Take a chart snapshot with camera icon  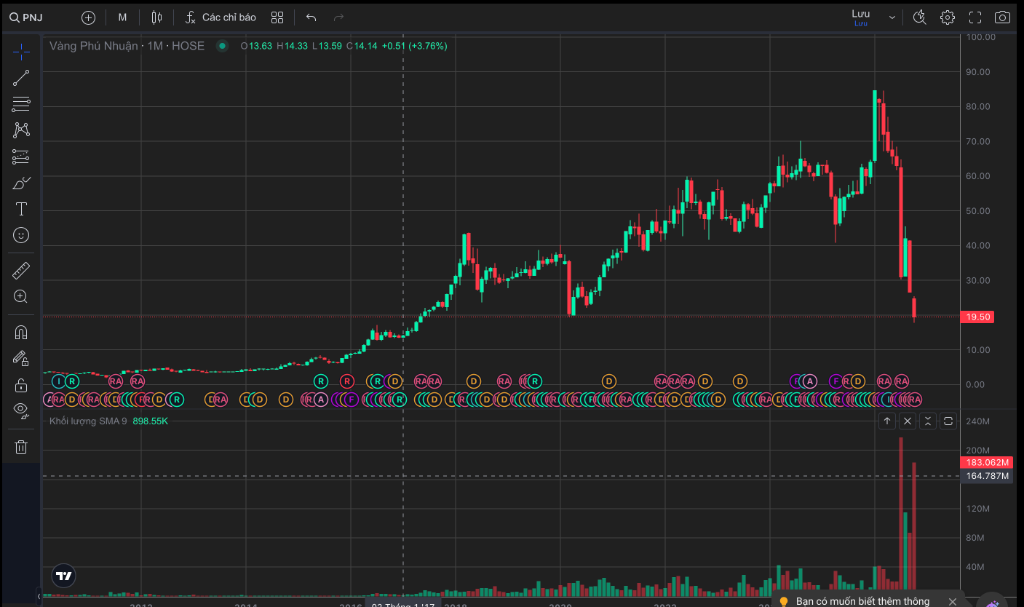[x=1002, y=18]
